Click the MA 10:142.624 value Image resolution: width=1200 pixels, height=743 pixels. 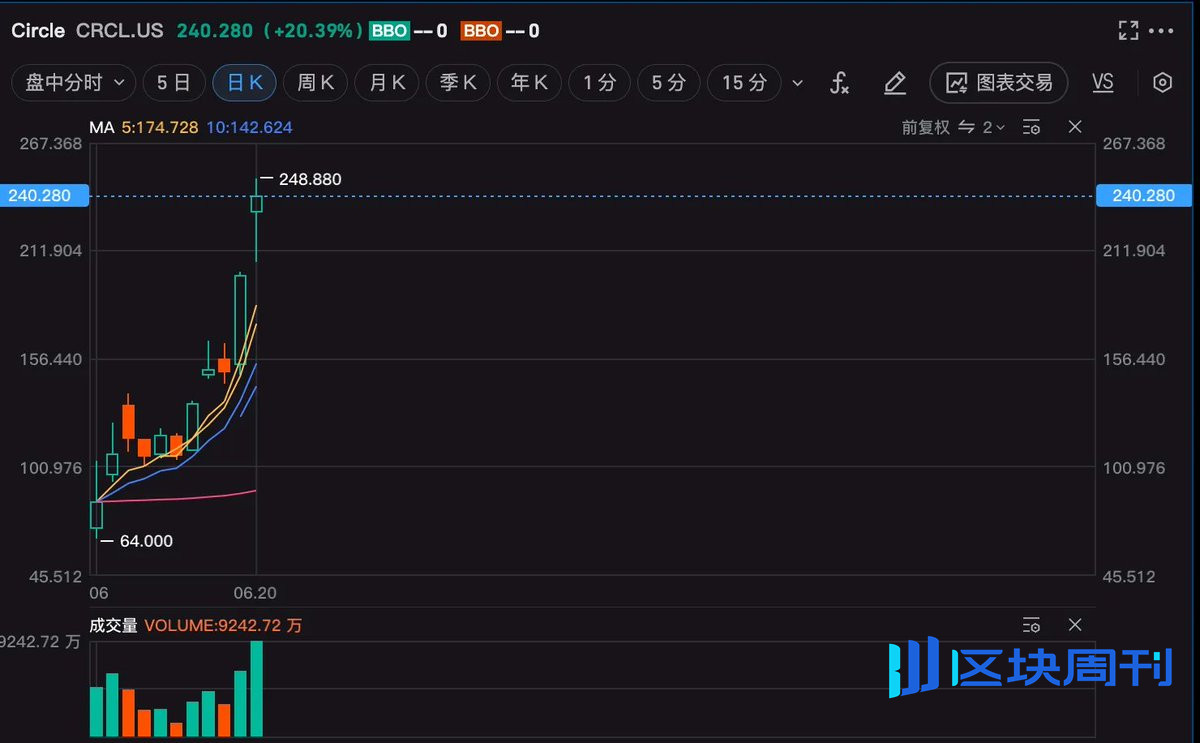click(x=249, y=127)
